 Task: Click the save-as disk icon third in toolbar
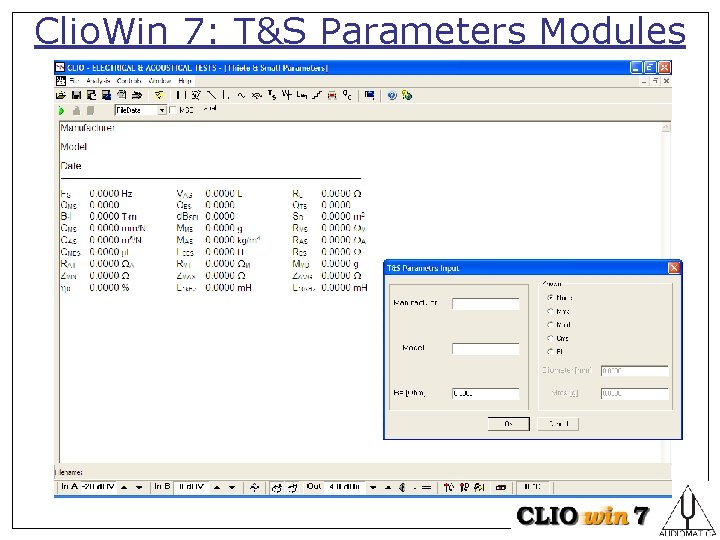pos(91,96)
